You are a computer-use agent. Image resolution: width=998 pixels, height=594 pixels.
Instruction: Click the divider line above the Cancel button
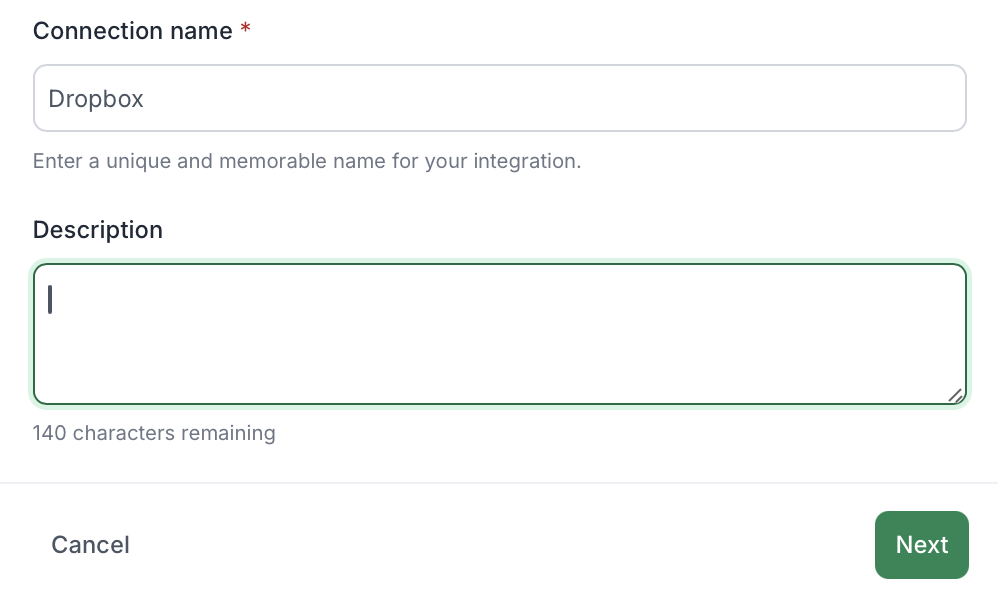pyautogui.click(x=499, y=483)
